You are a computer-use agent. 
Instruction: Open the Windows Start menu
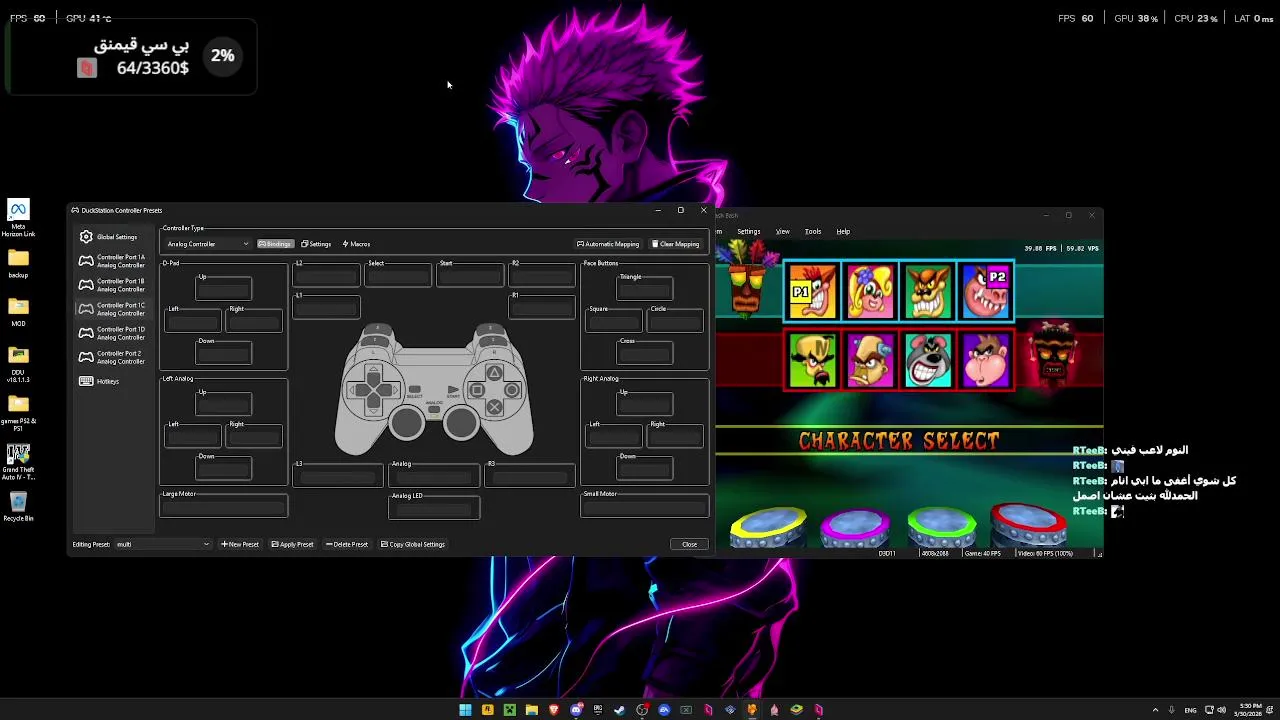(x=465, y=710)
